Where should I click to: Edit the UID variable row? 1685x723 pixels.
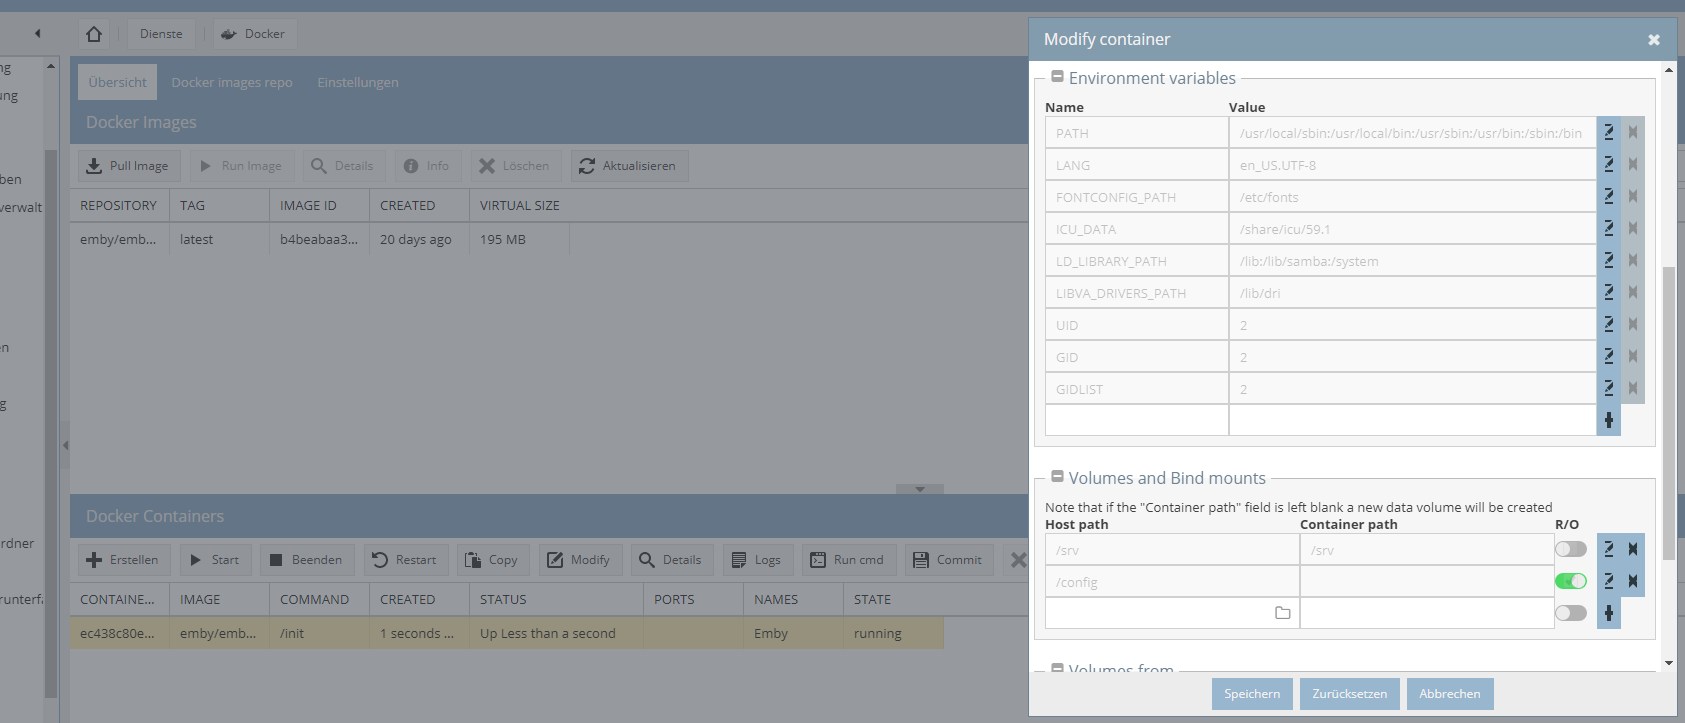(1609, 324)
